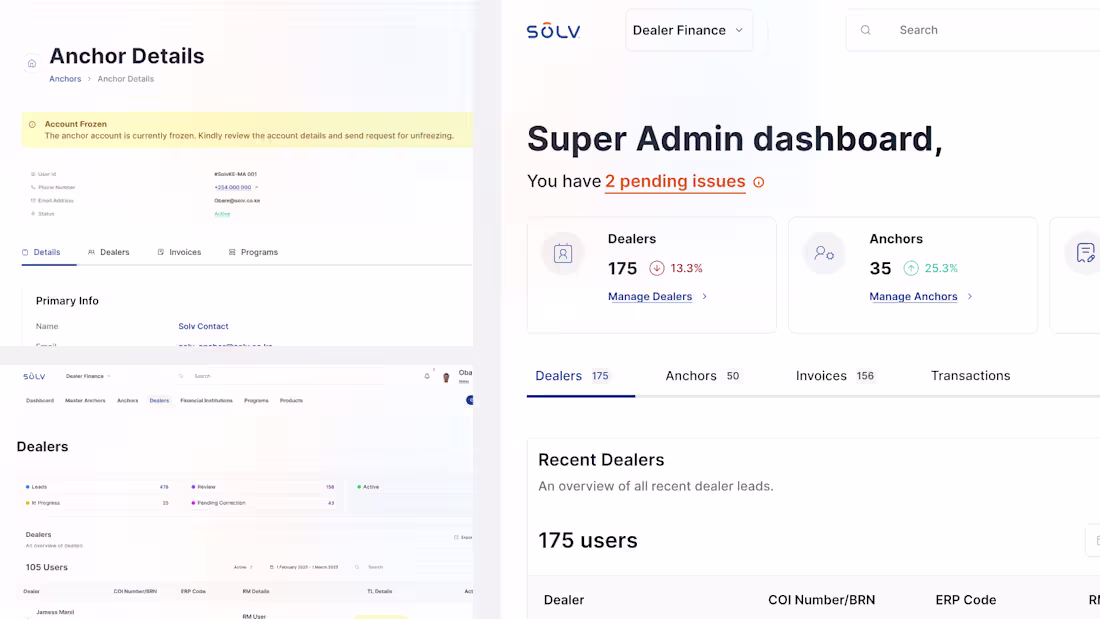Switch to Invoices tab in Anchor Details
Viewport: 1100px width, 619px height.
tap(180, 252)
